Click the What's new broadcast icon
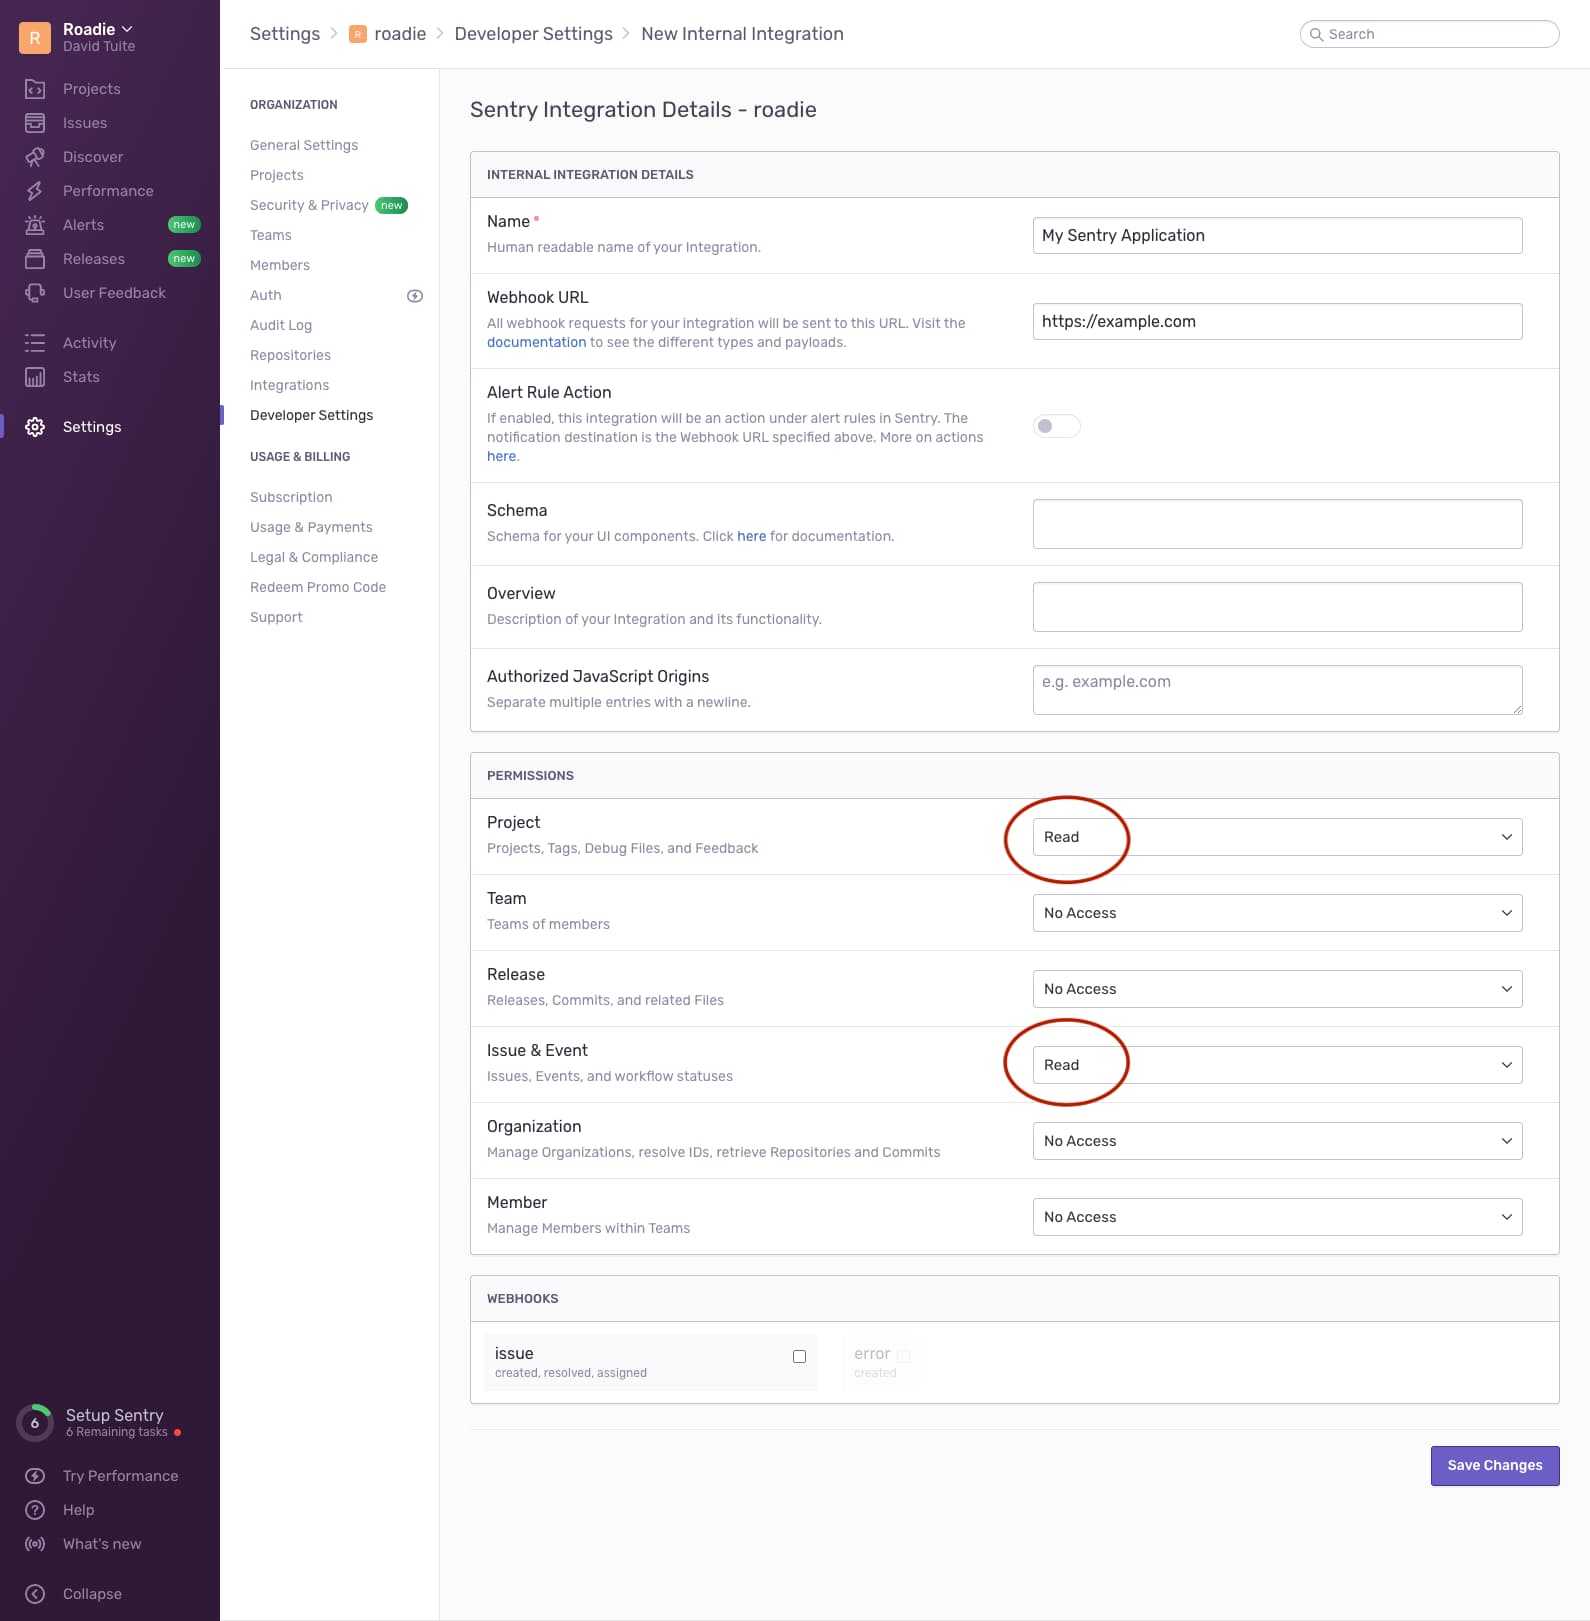This screenshot has height=1621, width=1590. [x=35, y=1544]
